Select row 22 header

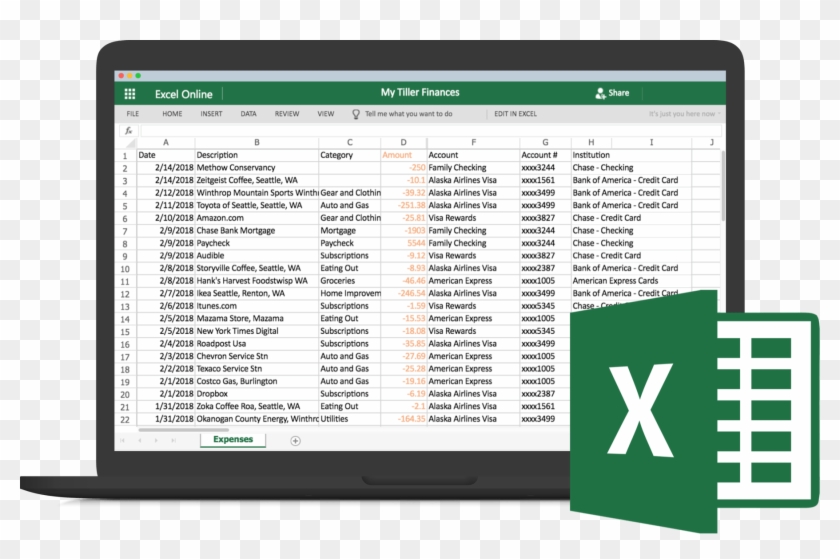125,420
